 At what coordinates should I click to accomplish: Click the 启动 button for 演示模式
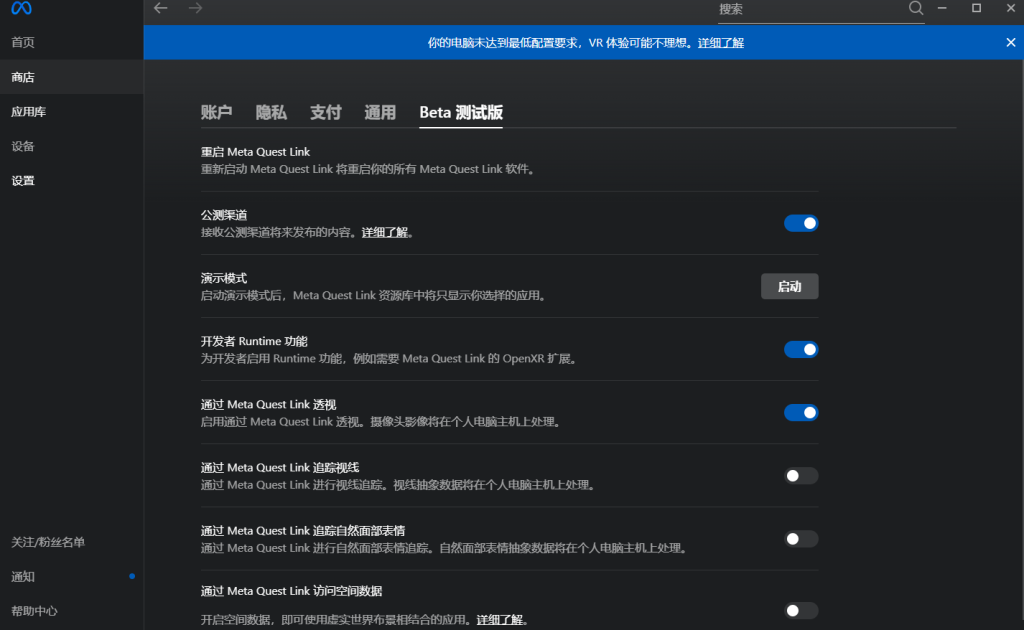tap(790, 287)
